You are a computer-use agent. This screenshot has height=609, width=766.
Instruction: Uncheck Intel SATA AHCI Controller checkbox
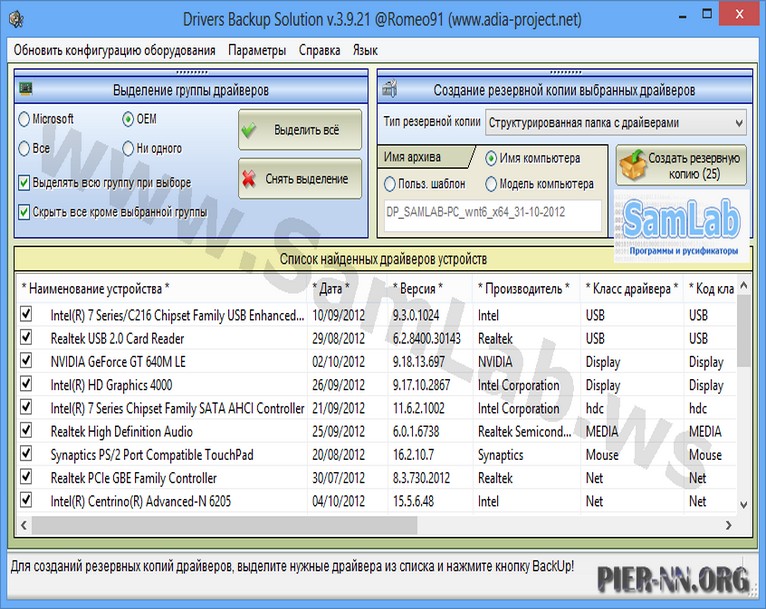(26, 407)
